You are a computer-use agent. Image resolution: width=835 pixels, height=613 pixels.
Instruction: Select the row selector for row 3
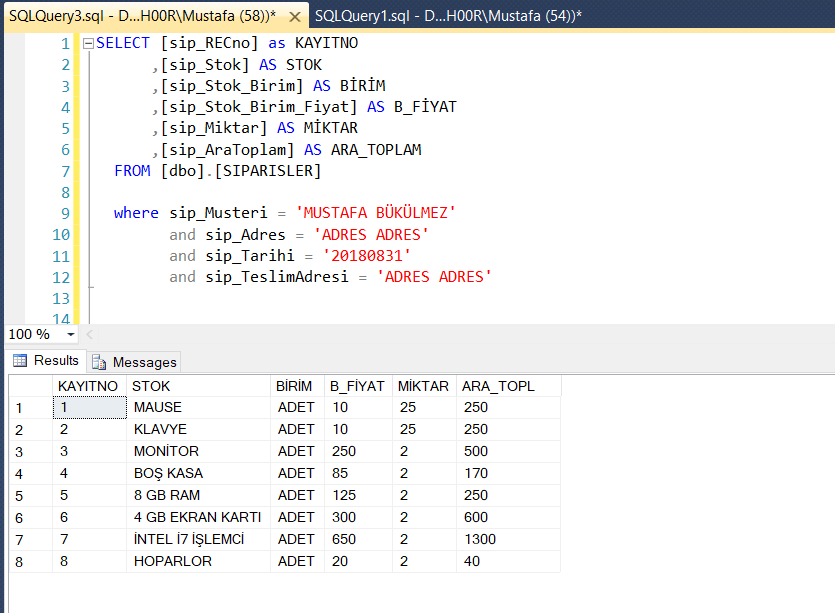(20, 451)
